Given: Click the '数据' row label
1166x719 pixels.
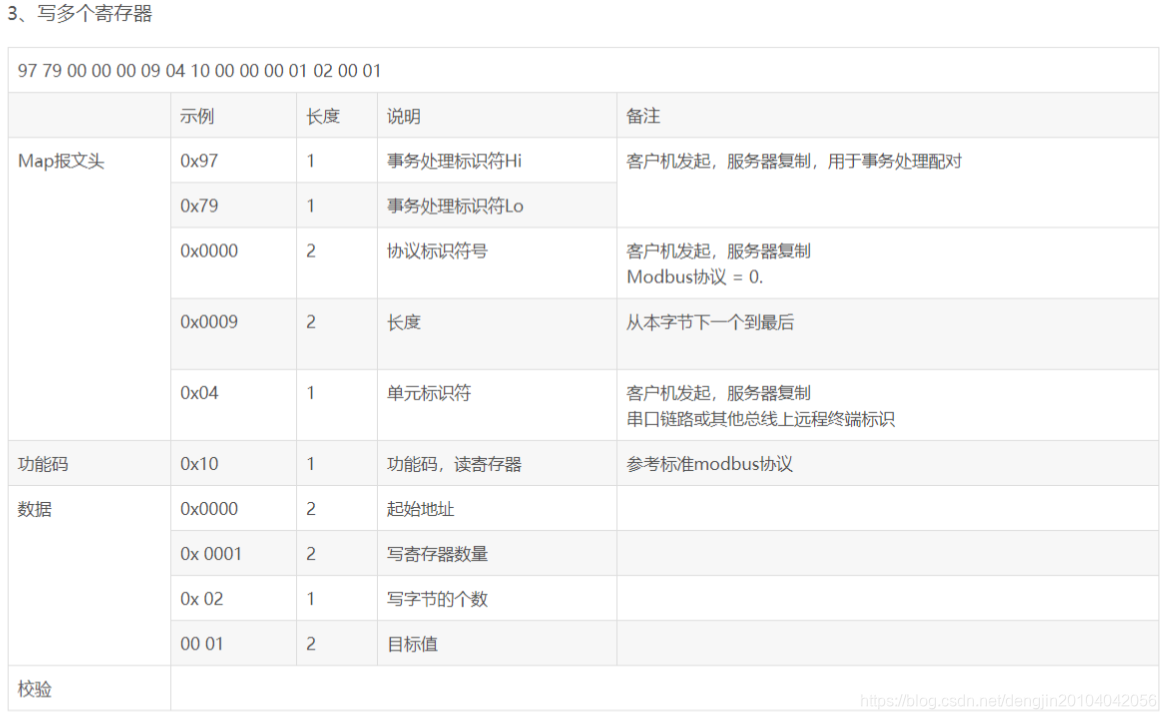Looking at the screenshot, I should pos(35,509).
